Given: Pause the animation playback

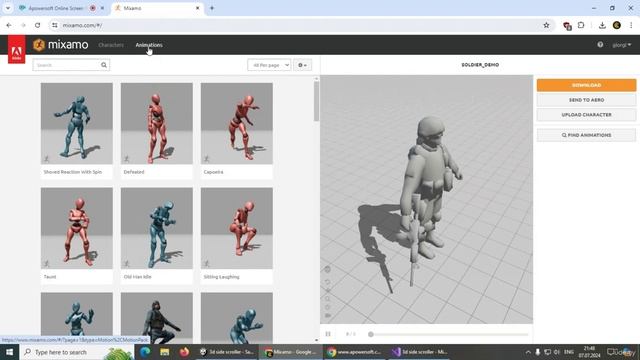Looking at the screenshot, I should (328, 334).
